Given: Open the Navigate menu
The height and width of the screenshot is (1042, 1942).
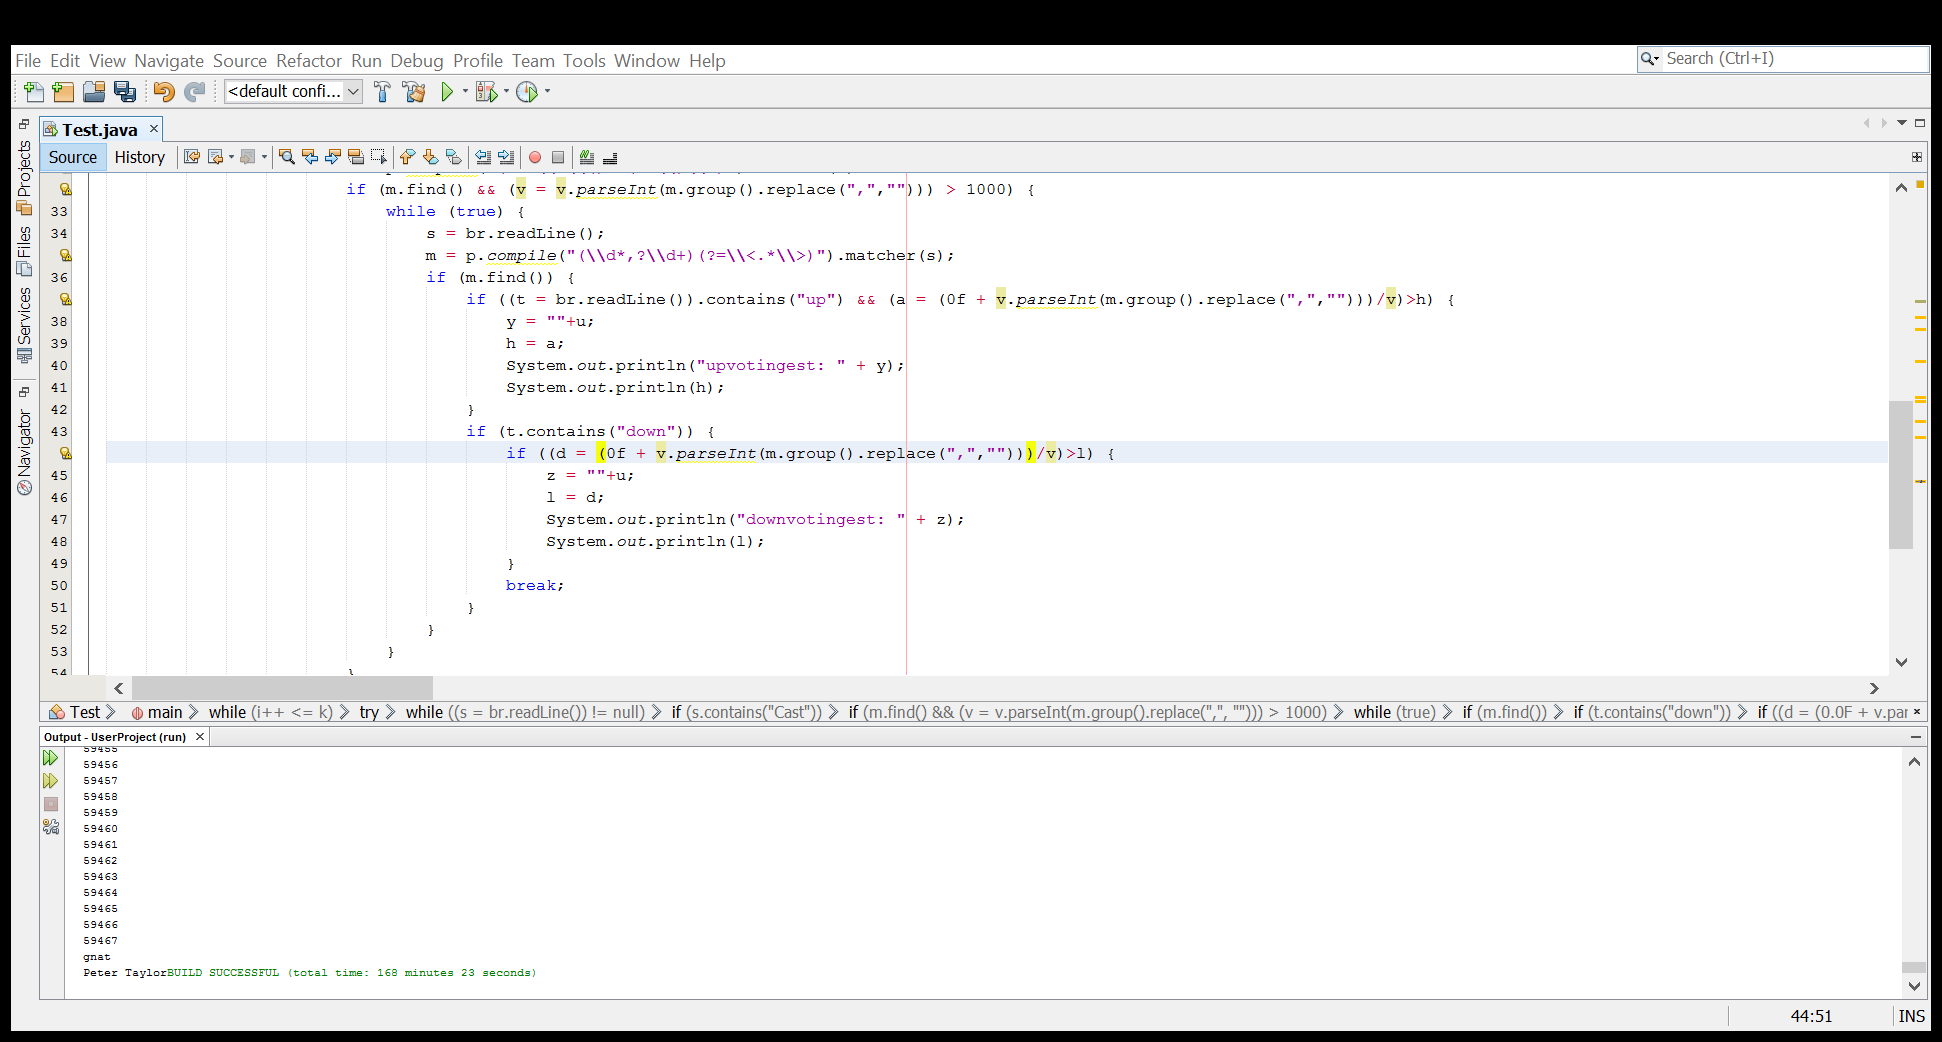Looking at the screenshot, I should click(x=169, y=61).
